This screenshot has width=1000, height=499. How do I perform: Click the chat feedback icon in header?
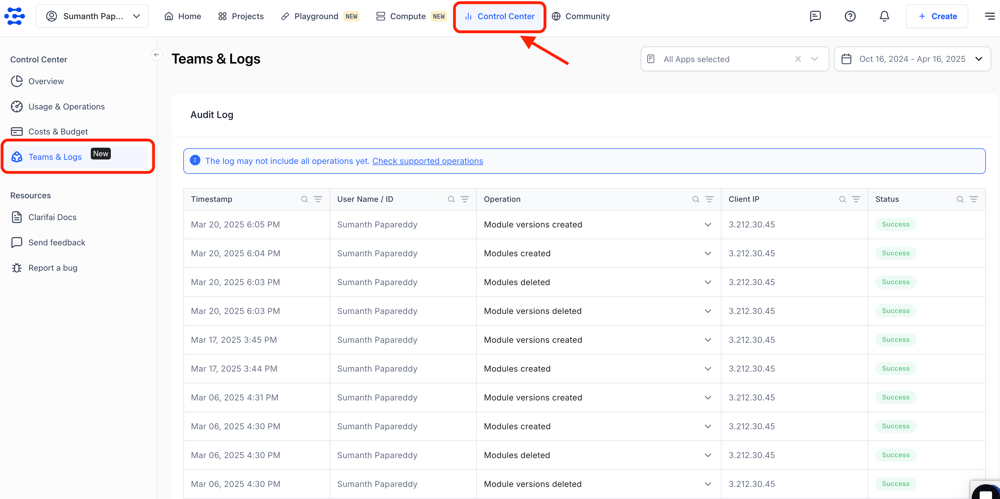coord(815,16)
